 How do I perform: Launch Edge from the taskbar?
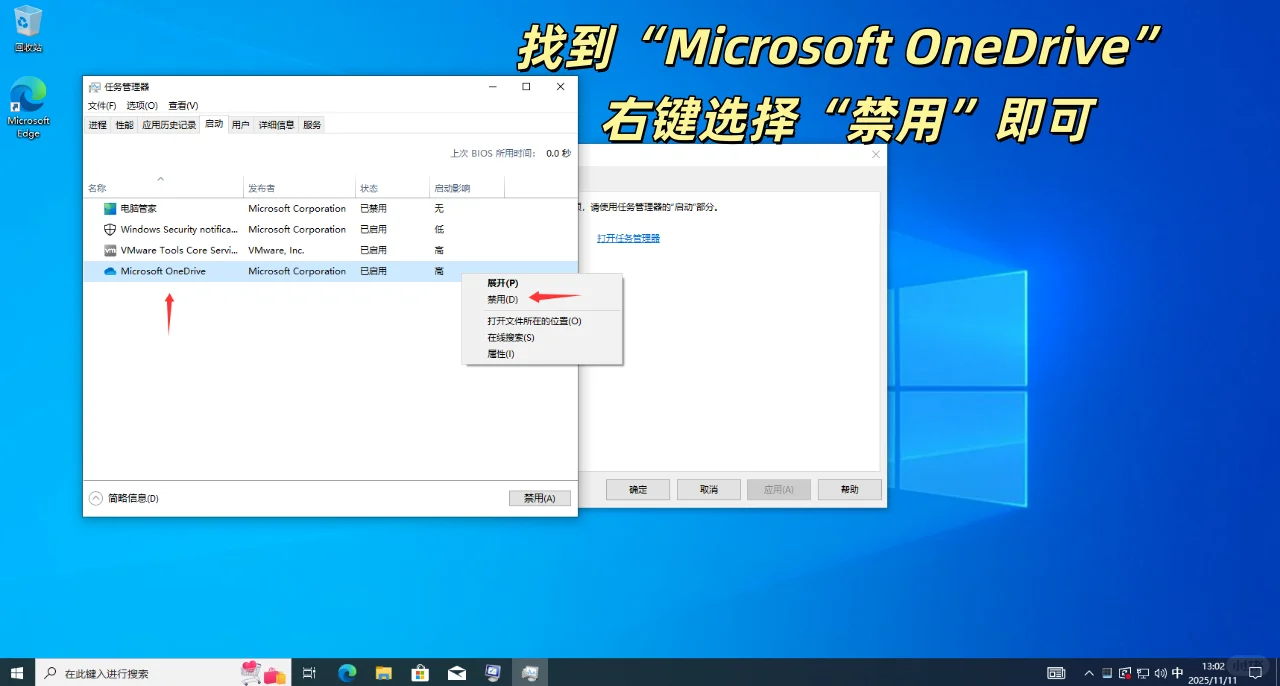347,673
